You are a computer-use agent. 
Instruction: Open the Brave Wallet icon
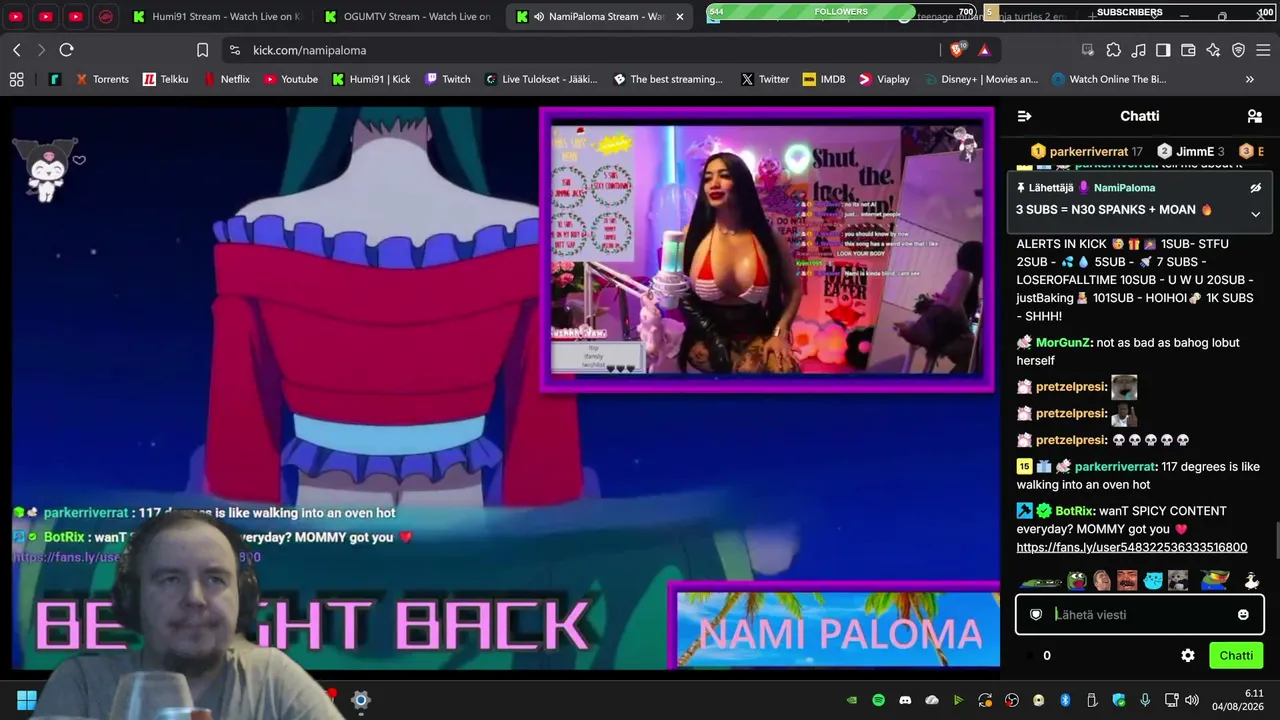point(1188,50)
